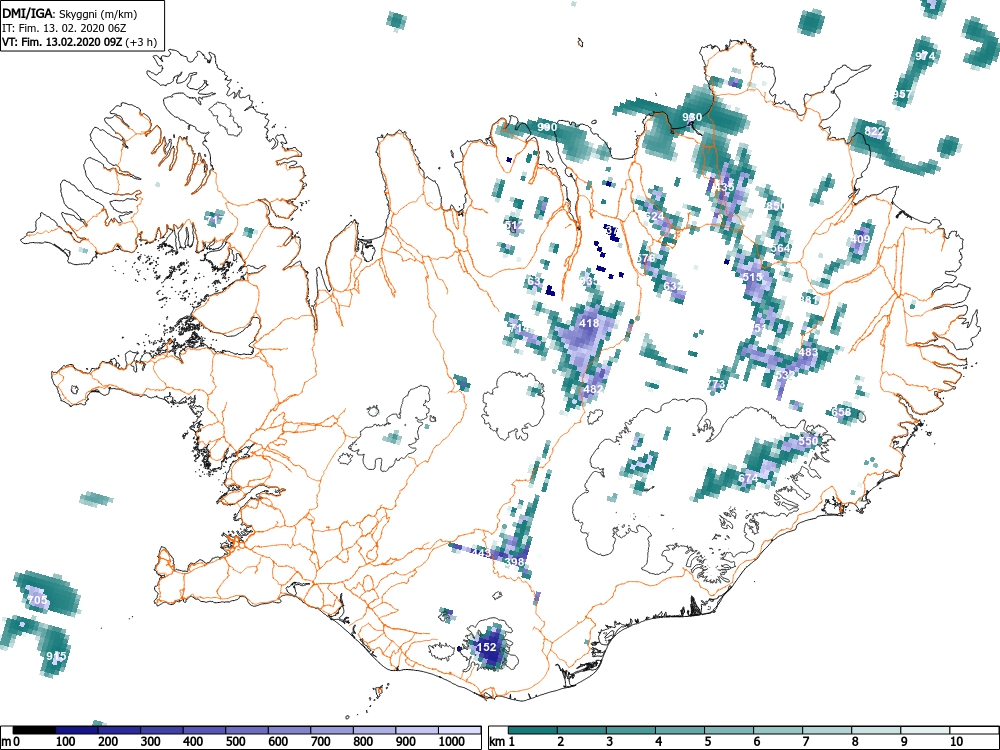
Task: Click the 'DMI/IGA: Skyggni (m/km)' title
Action: (x=70, y=14)
